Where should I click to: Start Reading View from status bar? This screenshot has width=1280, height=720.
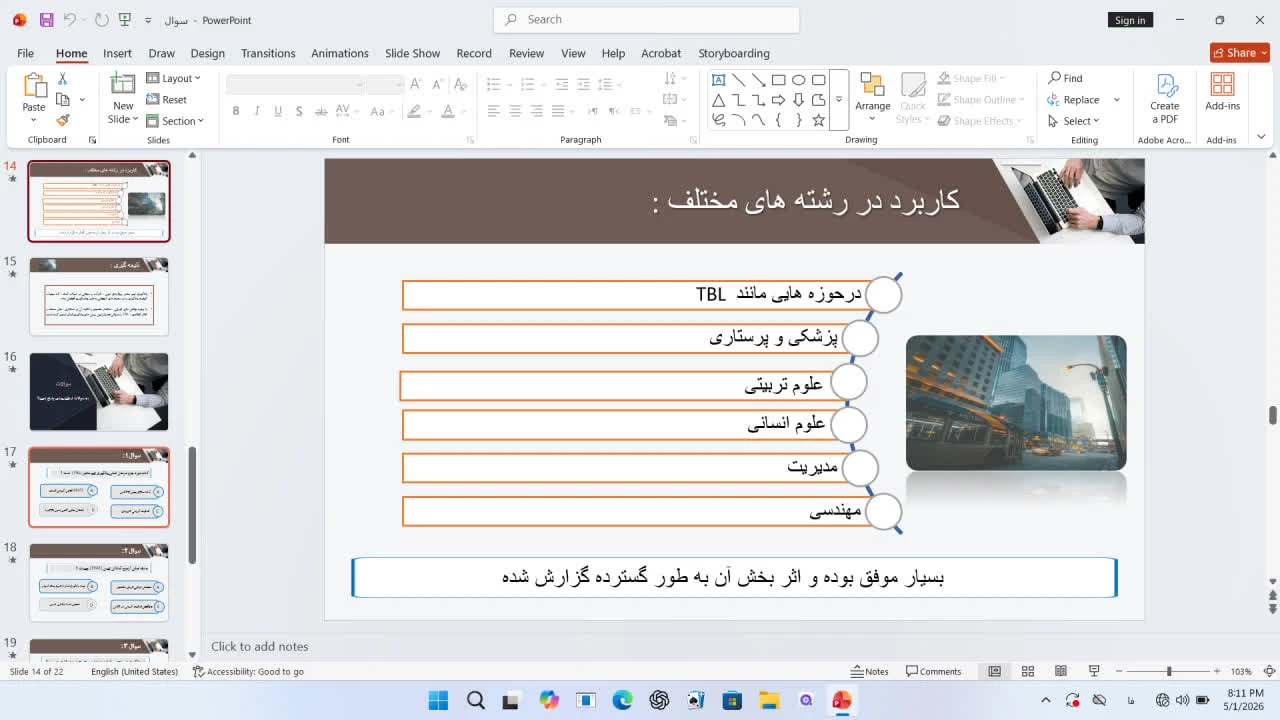[x=1060, y=671]
